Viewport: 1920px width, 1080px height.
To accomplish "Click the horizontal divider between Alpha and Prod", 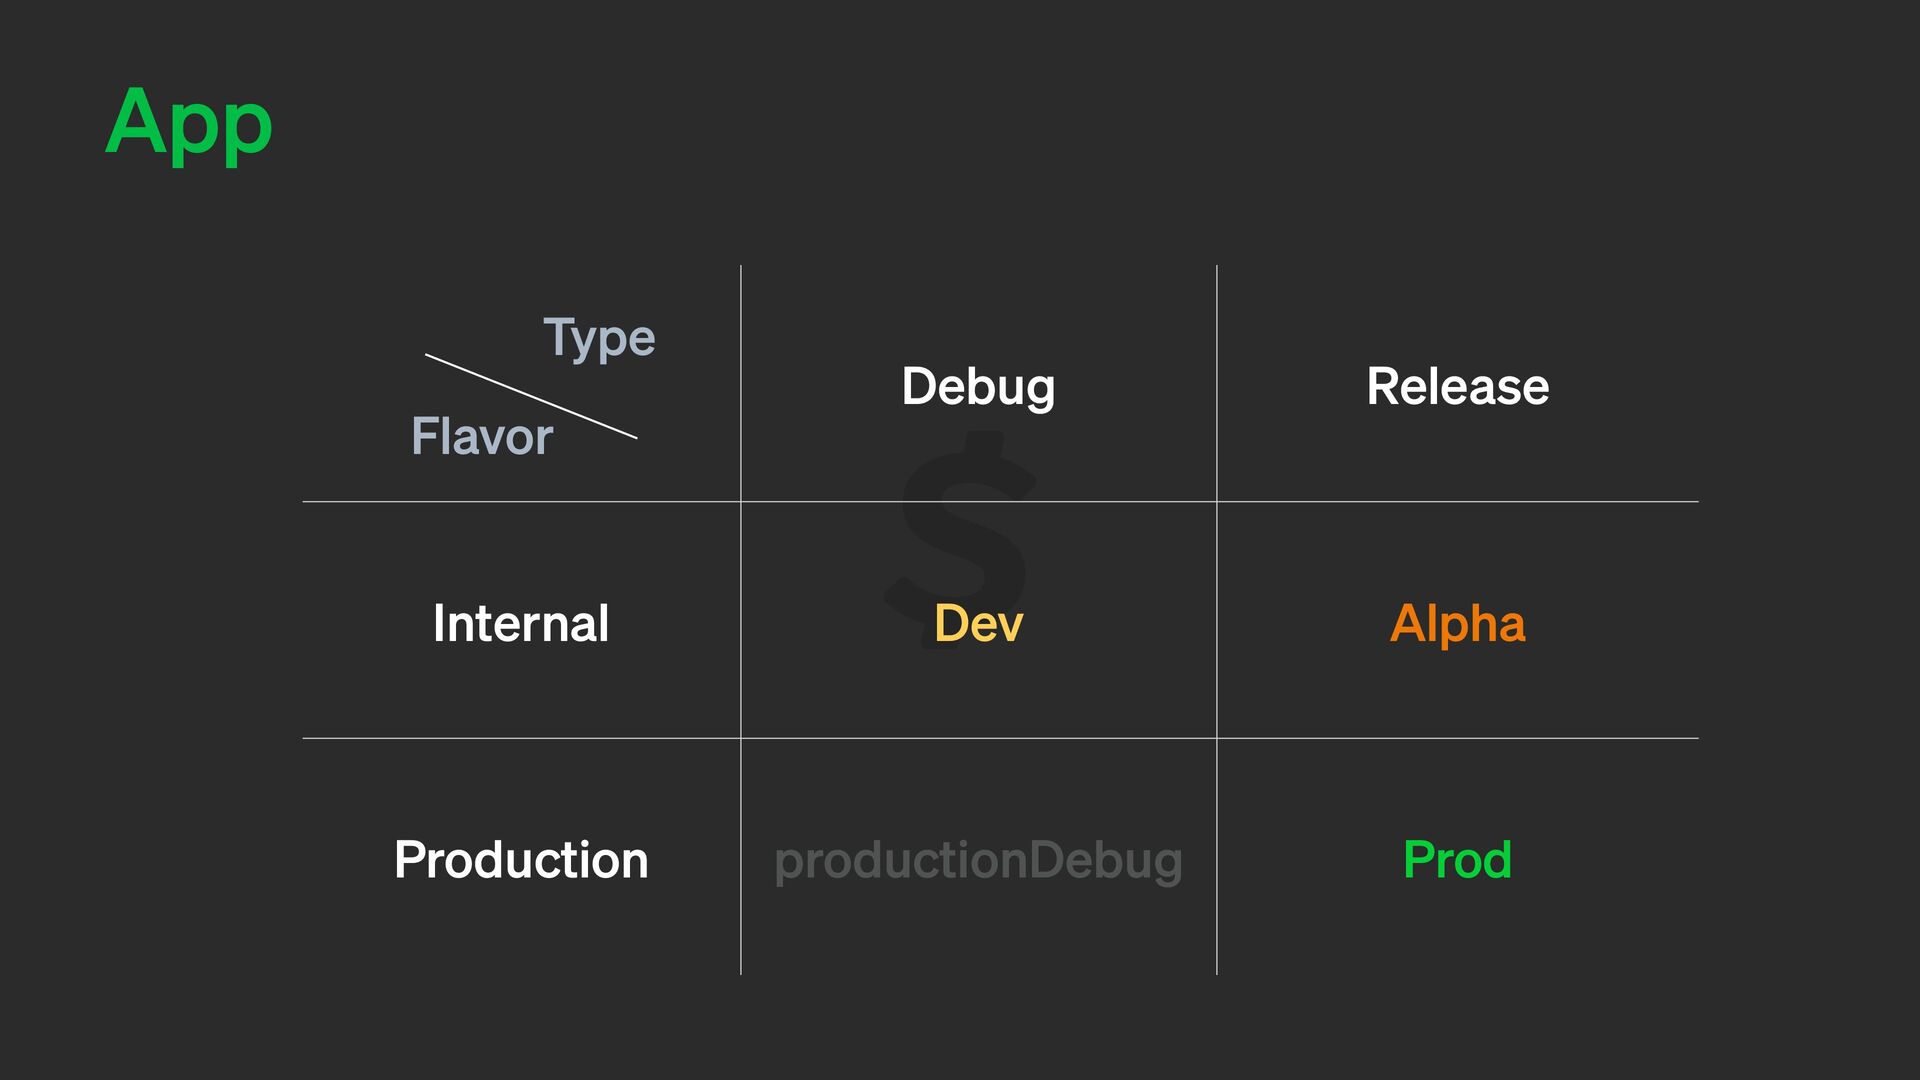I will point(1457,738).
